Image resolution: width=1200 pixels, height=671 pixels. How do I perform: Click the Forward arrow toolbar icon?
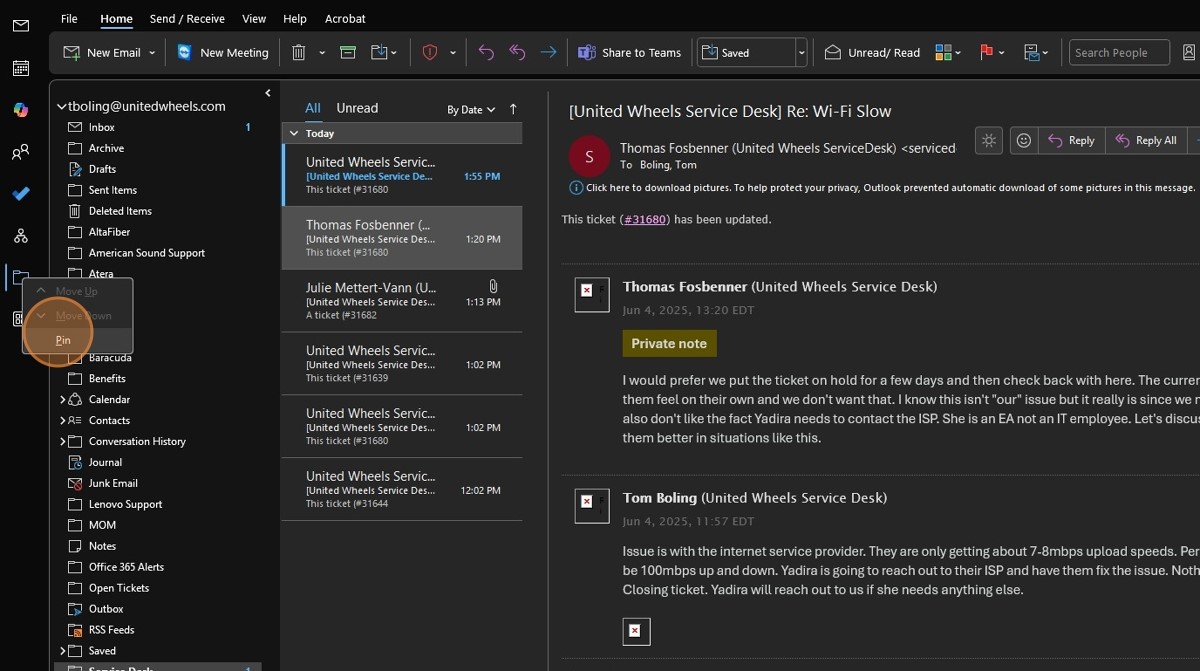pyautogui.click(x=548, y=53)
